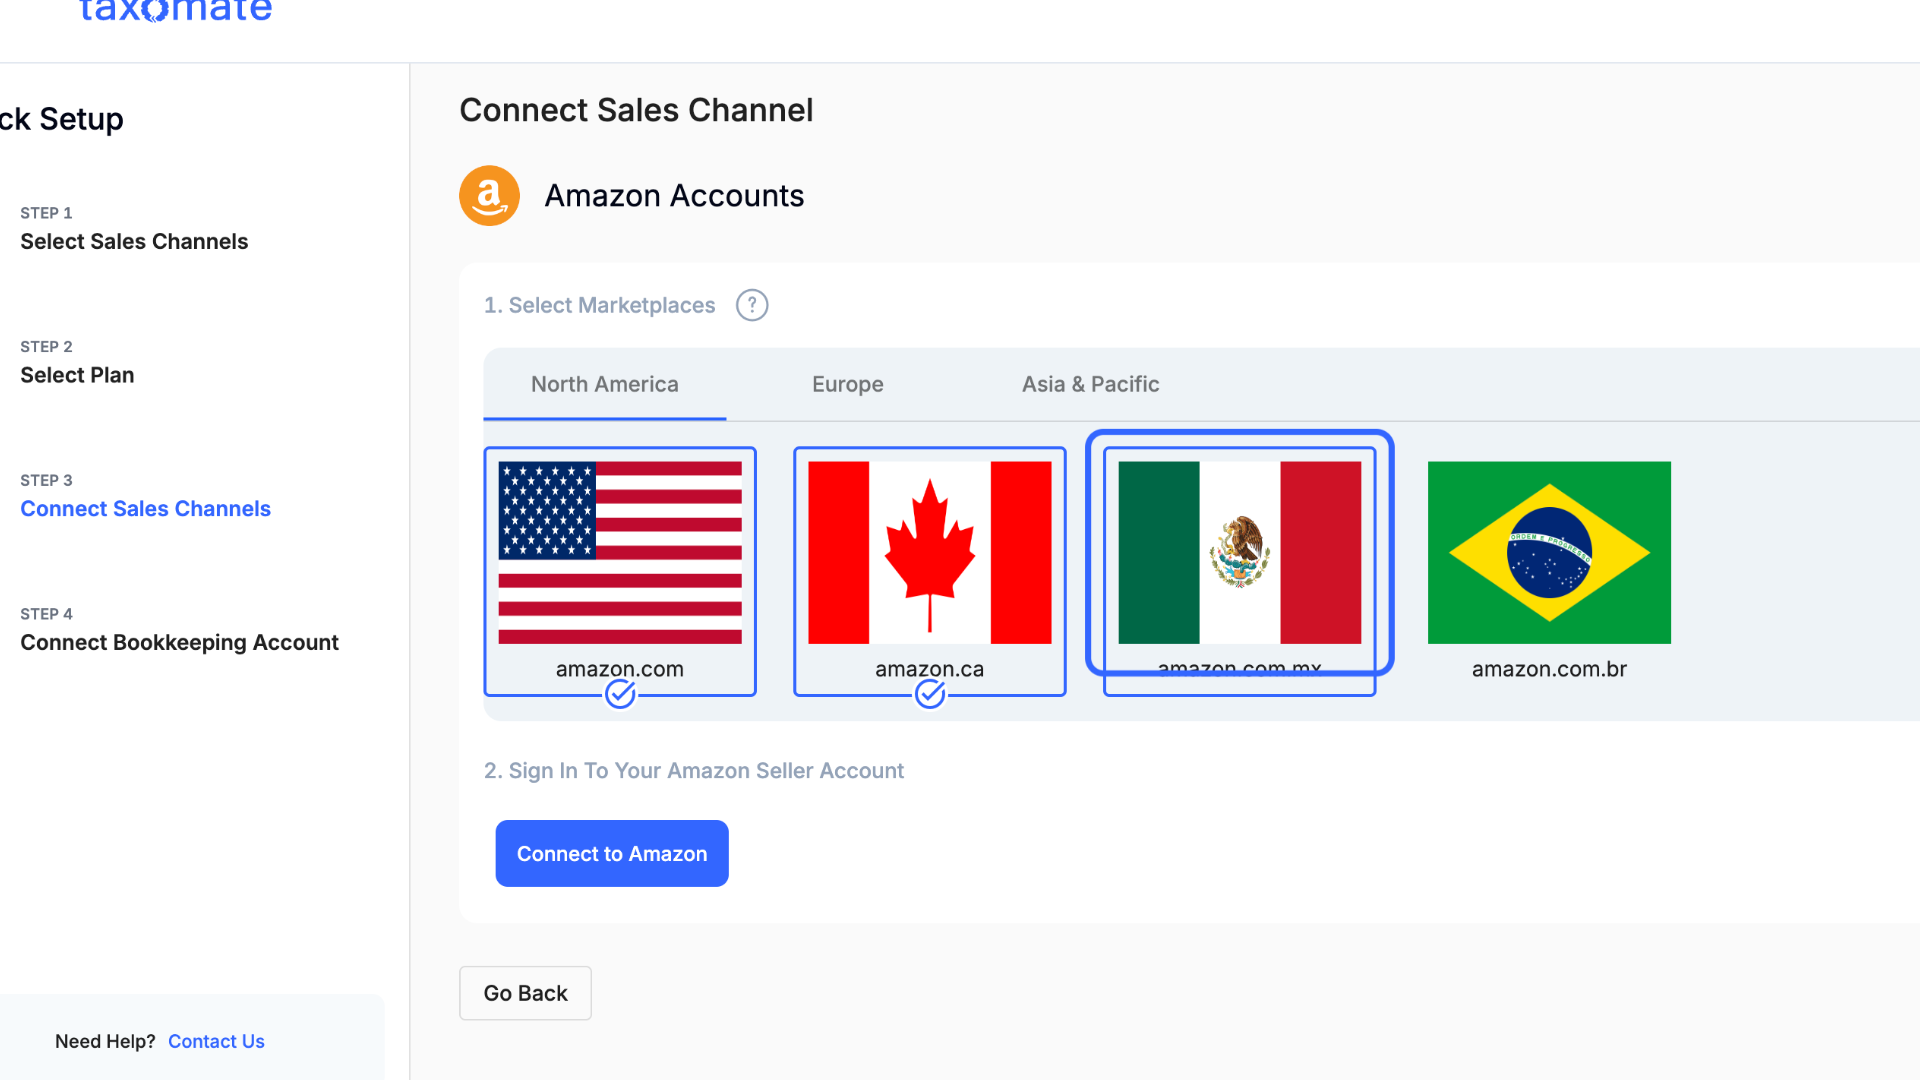
Task: Open the Contact Us link
Action: [216, 1041]
